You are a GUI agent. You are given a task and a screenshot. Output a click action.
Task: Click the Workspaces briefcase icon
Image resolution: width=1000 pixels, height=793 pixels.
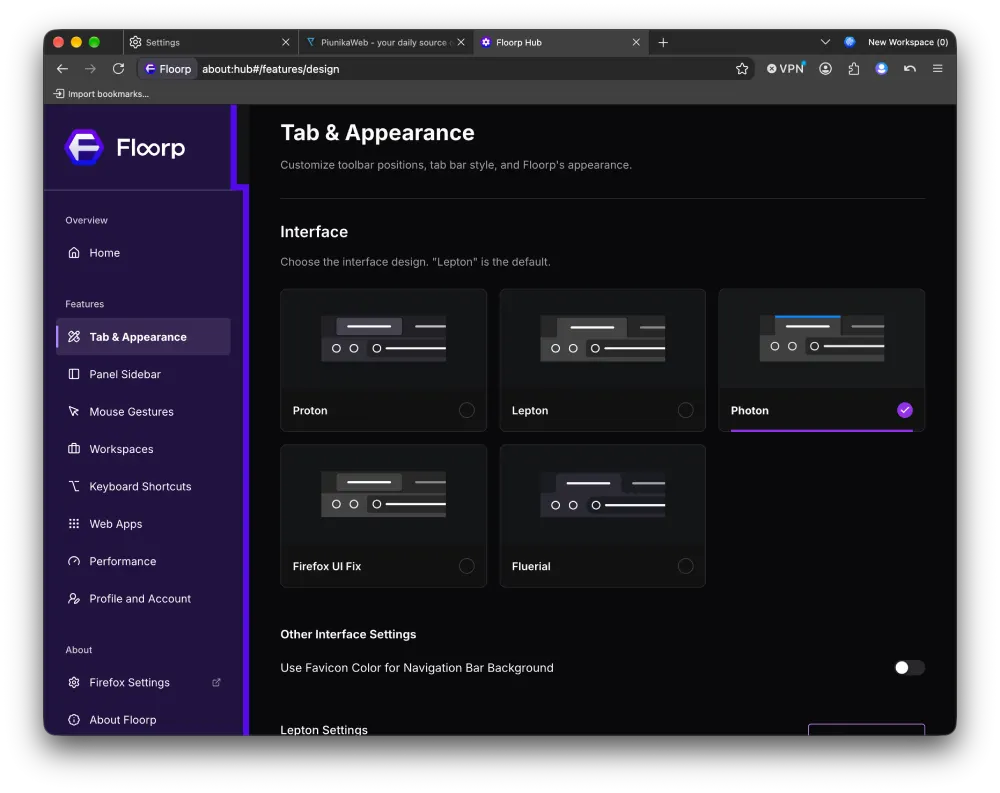[x=74, y=449]
